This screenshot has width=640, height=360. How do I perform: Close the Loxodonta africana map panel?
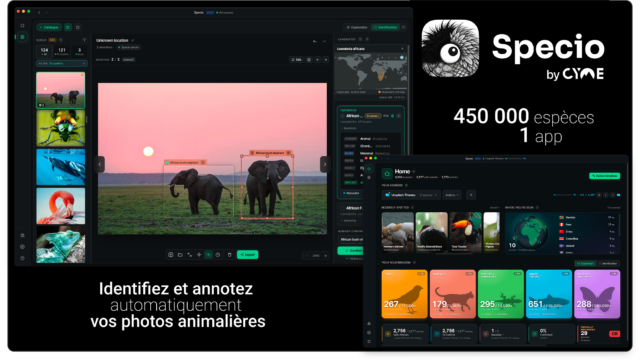pyautogui.click(x=402, y=49)
